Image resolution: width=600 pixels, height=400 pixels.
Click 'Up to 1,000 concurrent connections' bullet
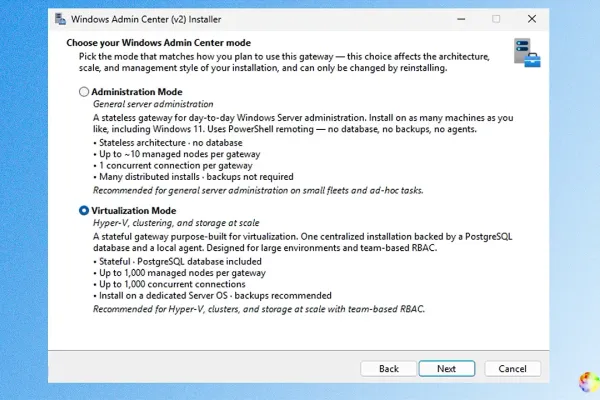tap(170, 284)
